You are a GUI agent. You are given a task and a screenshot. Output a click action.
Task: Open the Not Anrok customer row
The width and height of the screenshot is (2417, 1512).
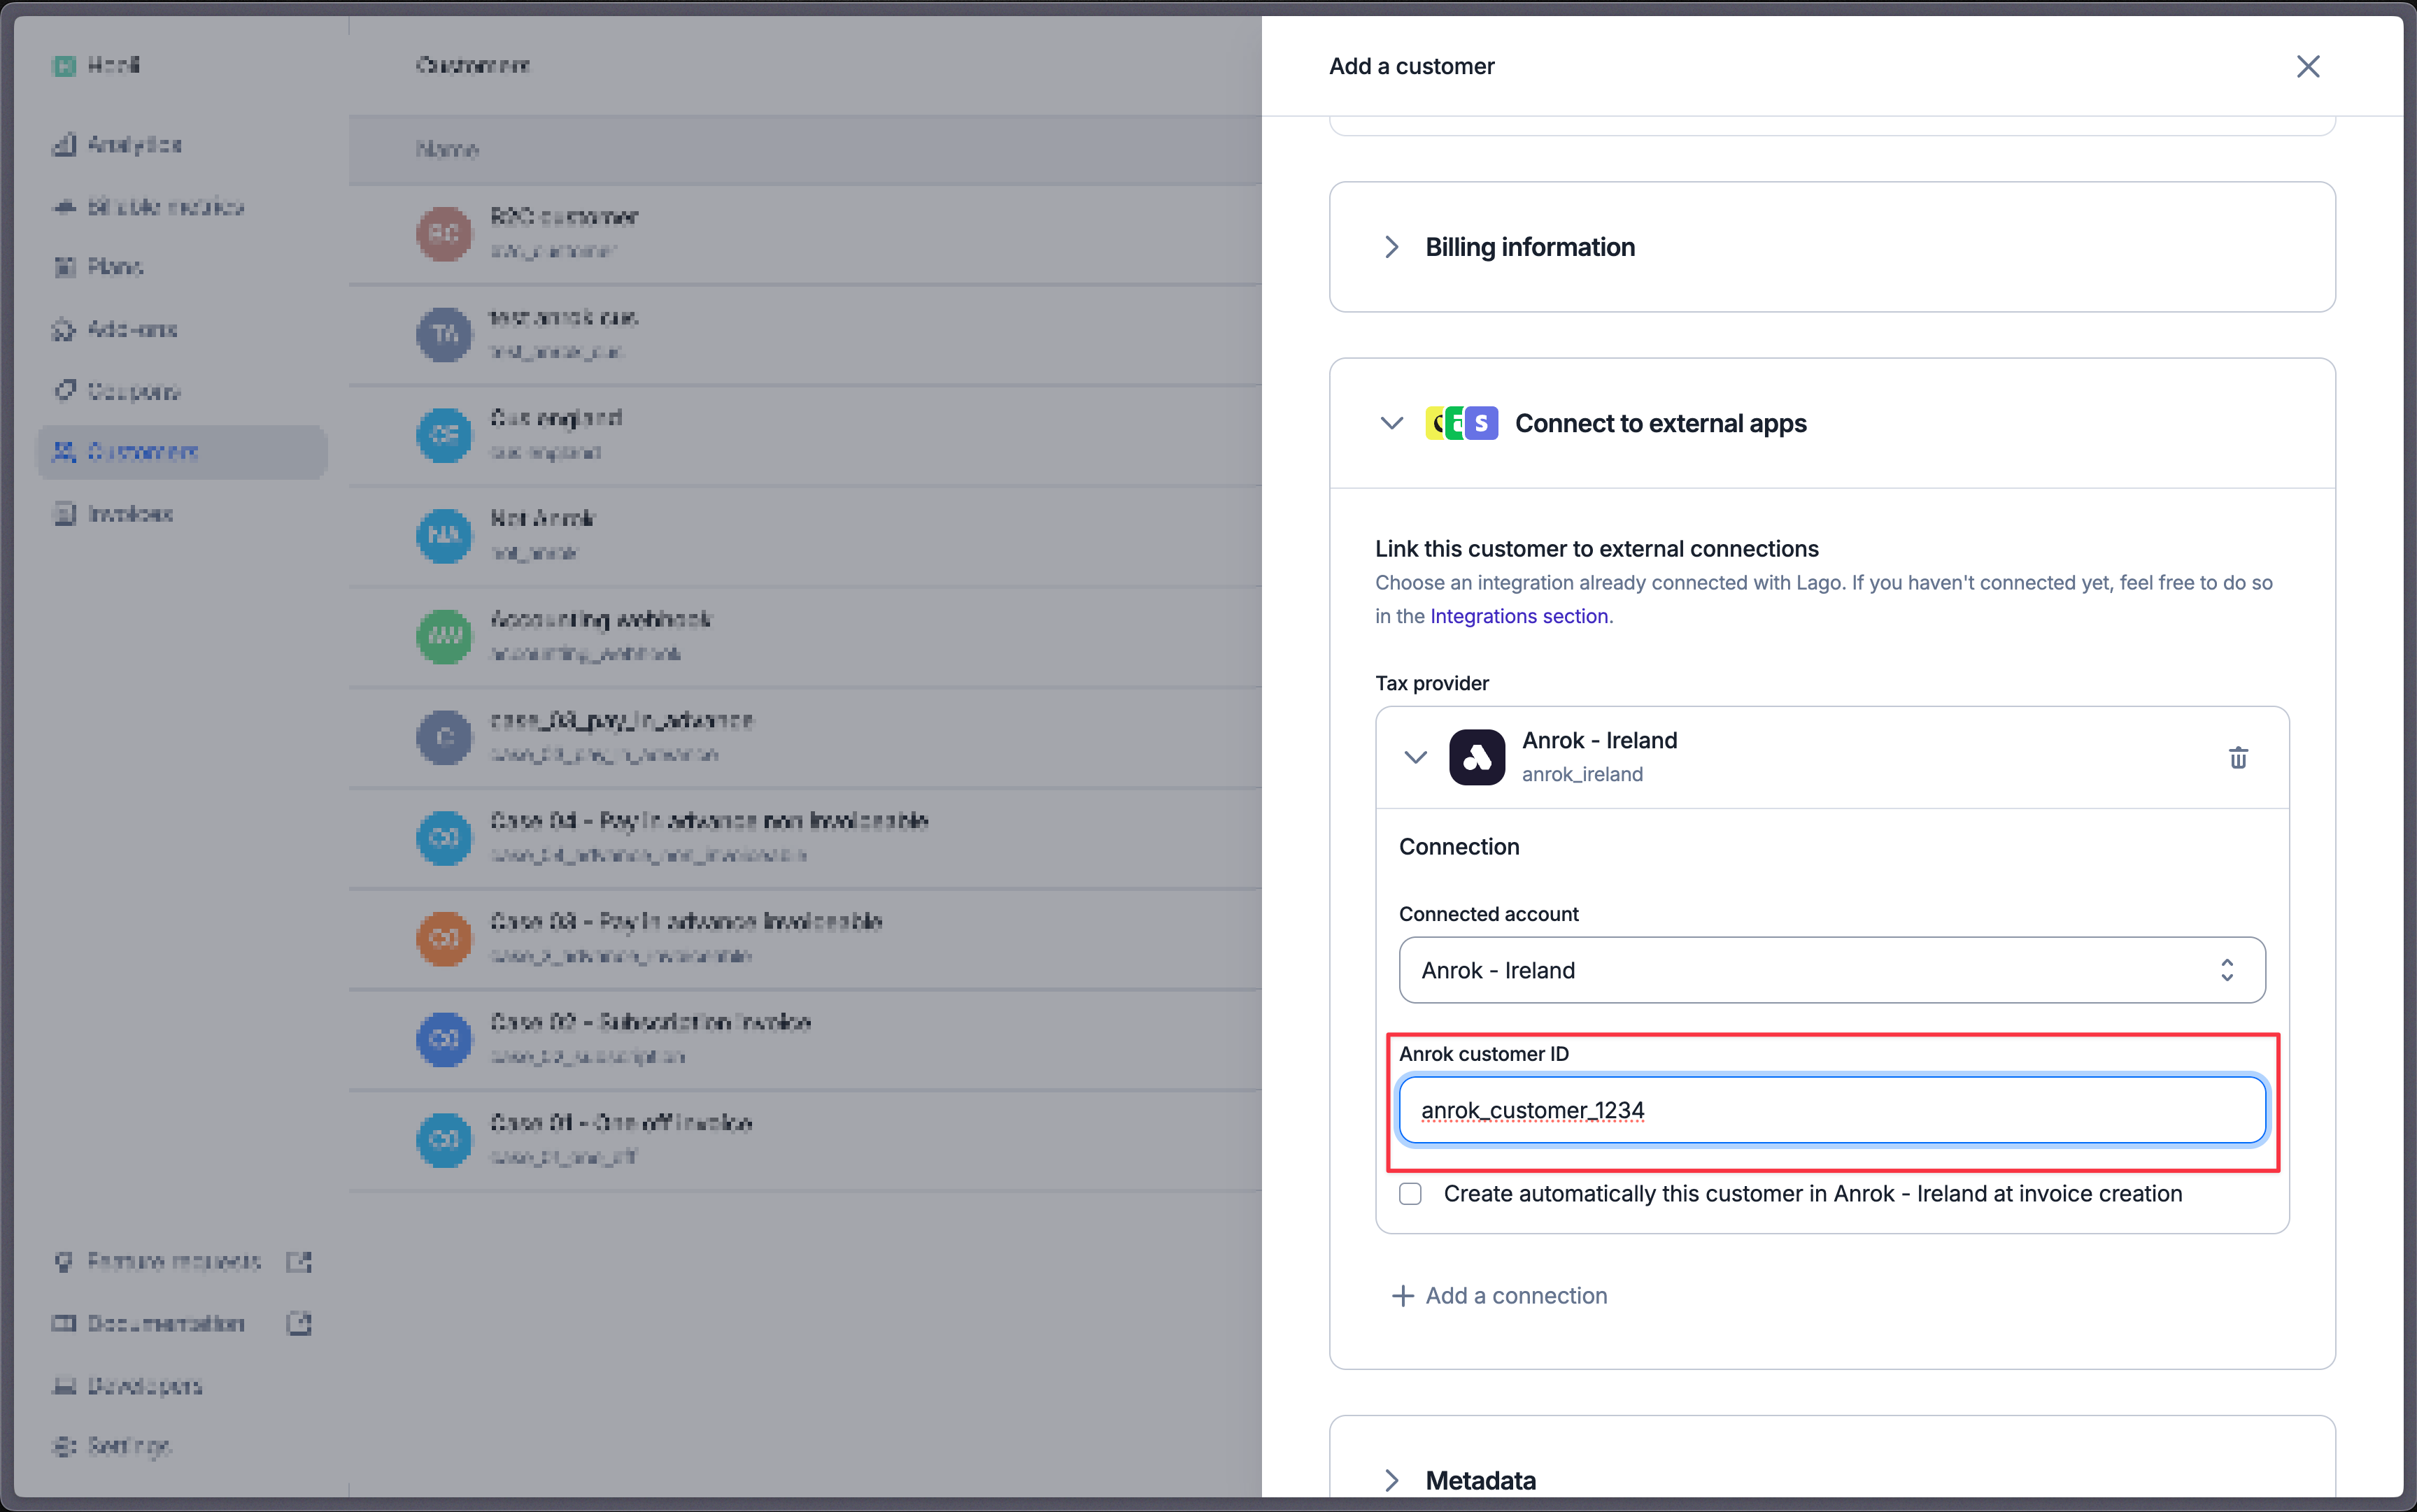point(805,536)
